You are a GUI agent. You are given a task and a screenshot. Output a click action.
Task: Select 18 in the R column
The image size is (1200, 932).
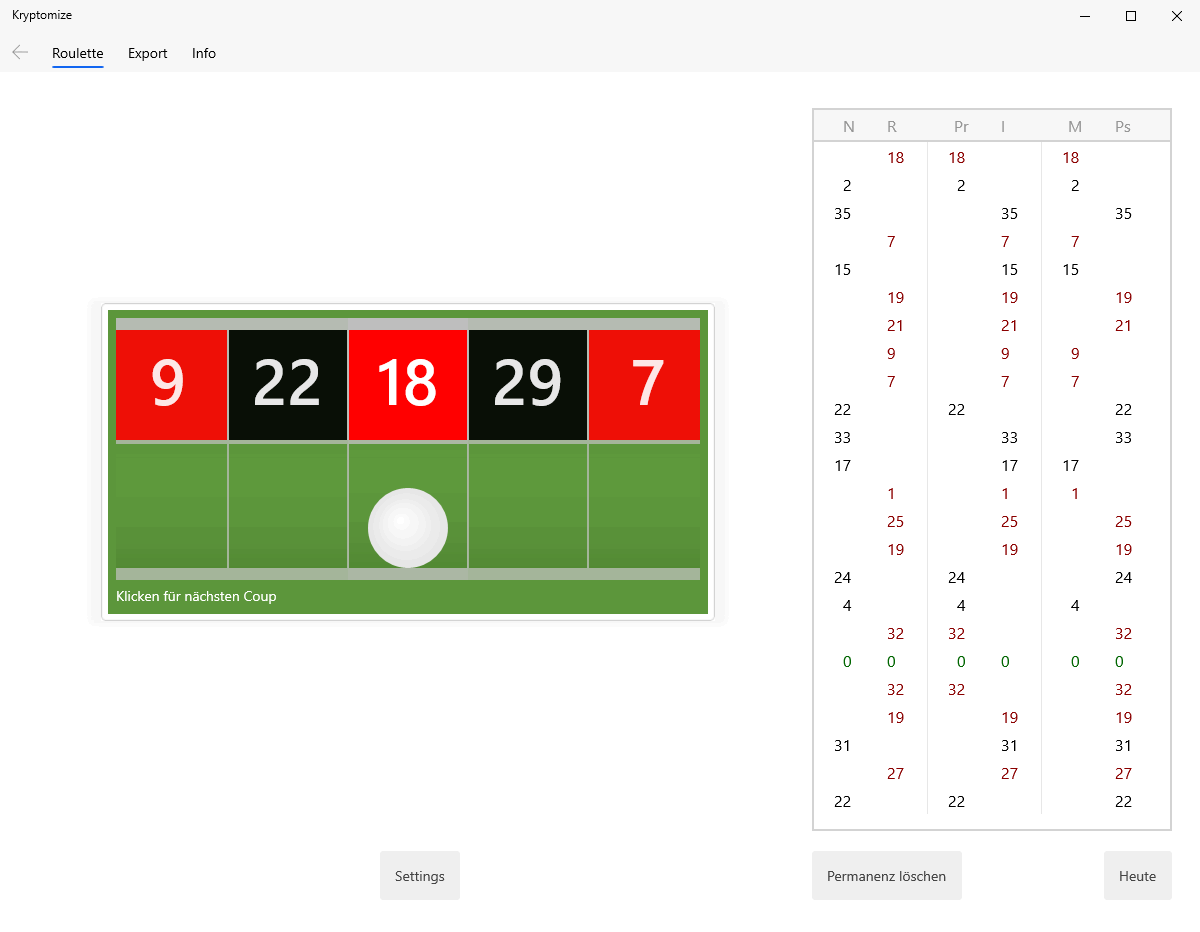896,158
